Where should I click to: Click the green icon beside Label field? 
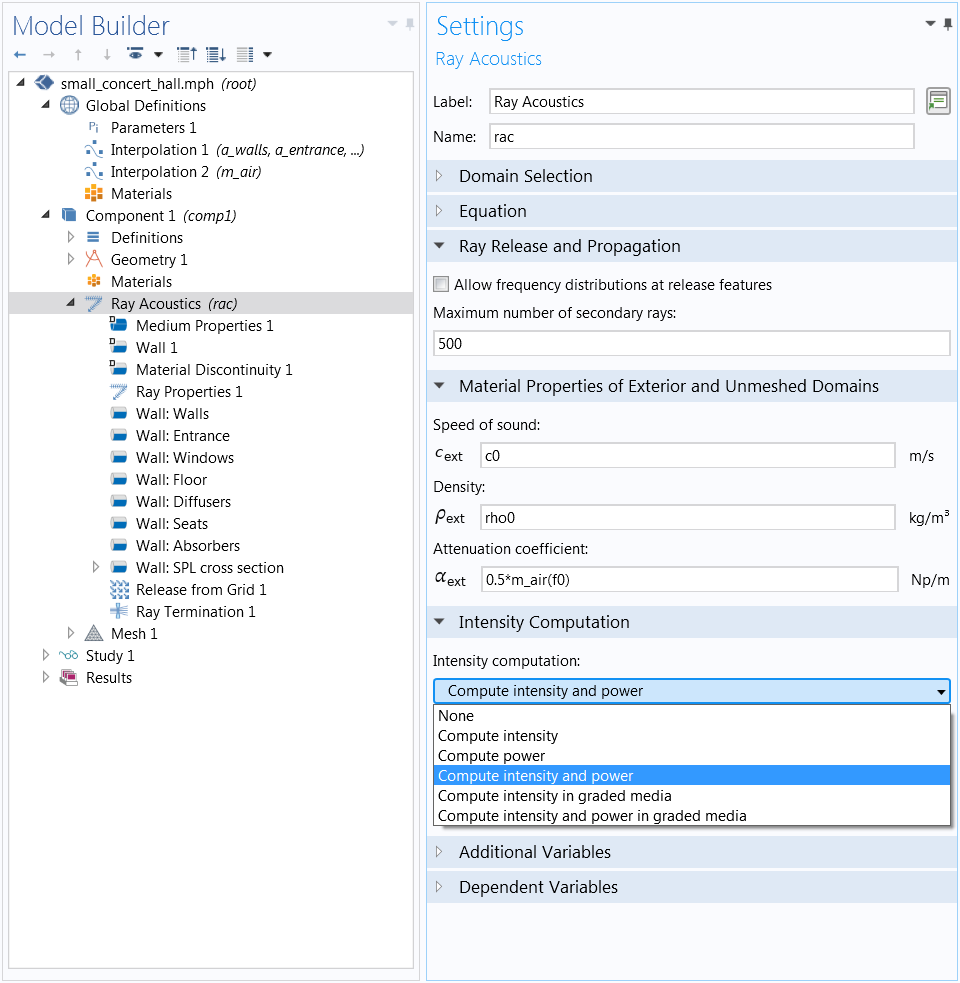click(938, 101)
